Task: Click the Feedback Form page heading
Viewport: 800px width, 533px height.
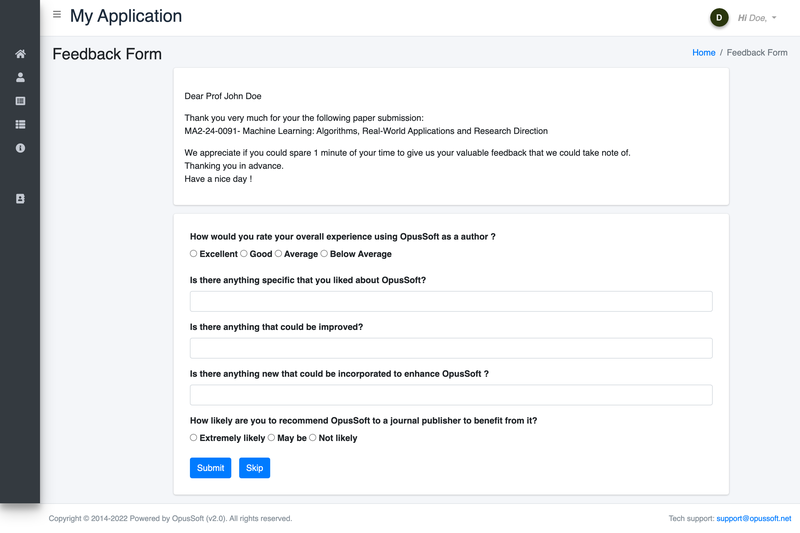Action: (107, 54)
